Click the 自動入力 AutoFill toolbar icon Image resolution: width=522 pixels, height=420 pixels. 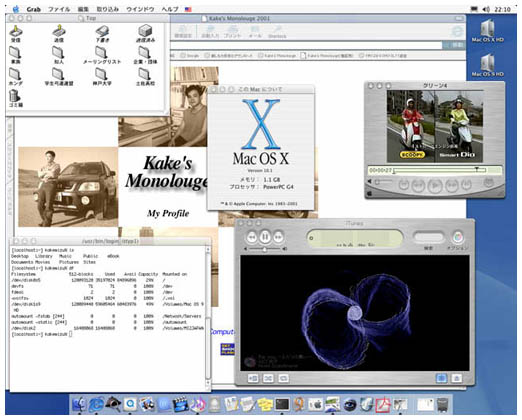pyautogui.click(x=210, y=32)
